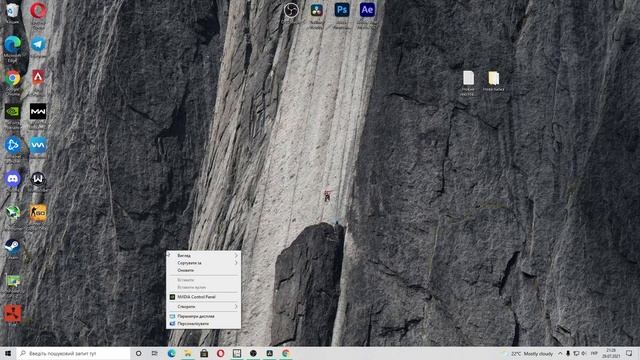This screenshot has height=360, width=640.
Task: Open Параметри дисплея (Display settings) entry
Action: pyautogui.click(x=203, y=316)
